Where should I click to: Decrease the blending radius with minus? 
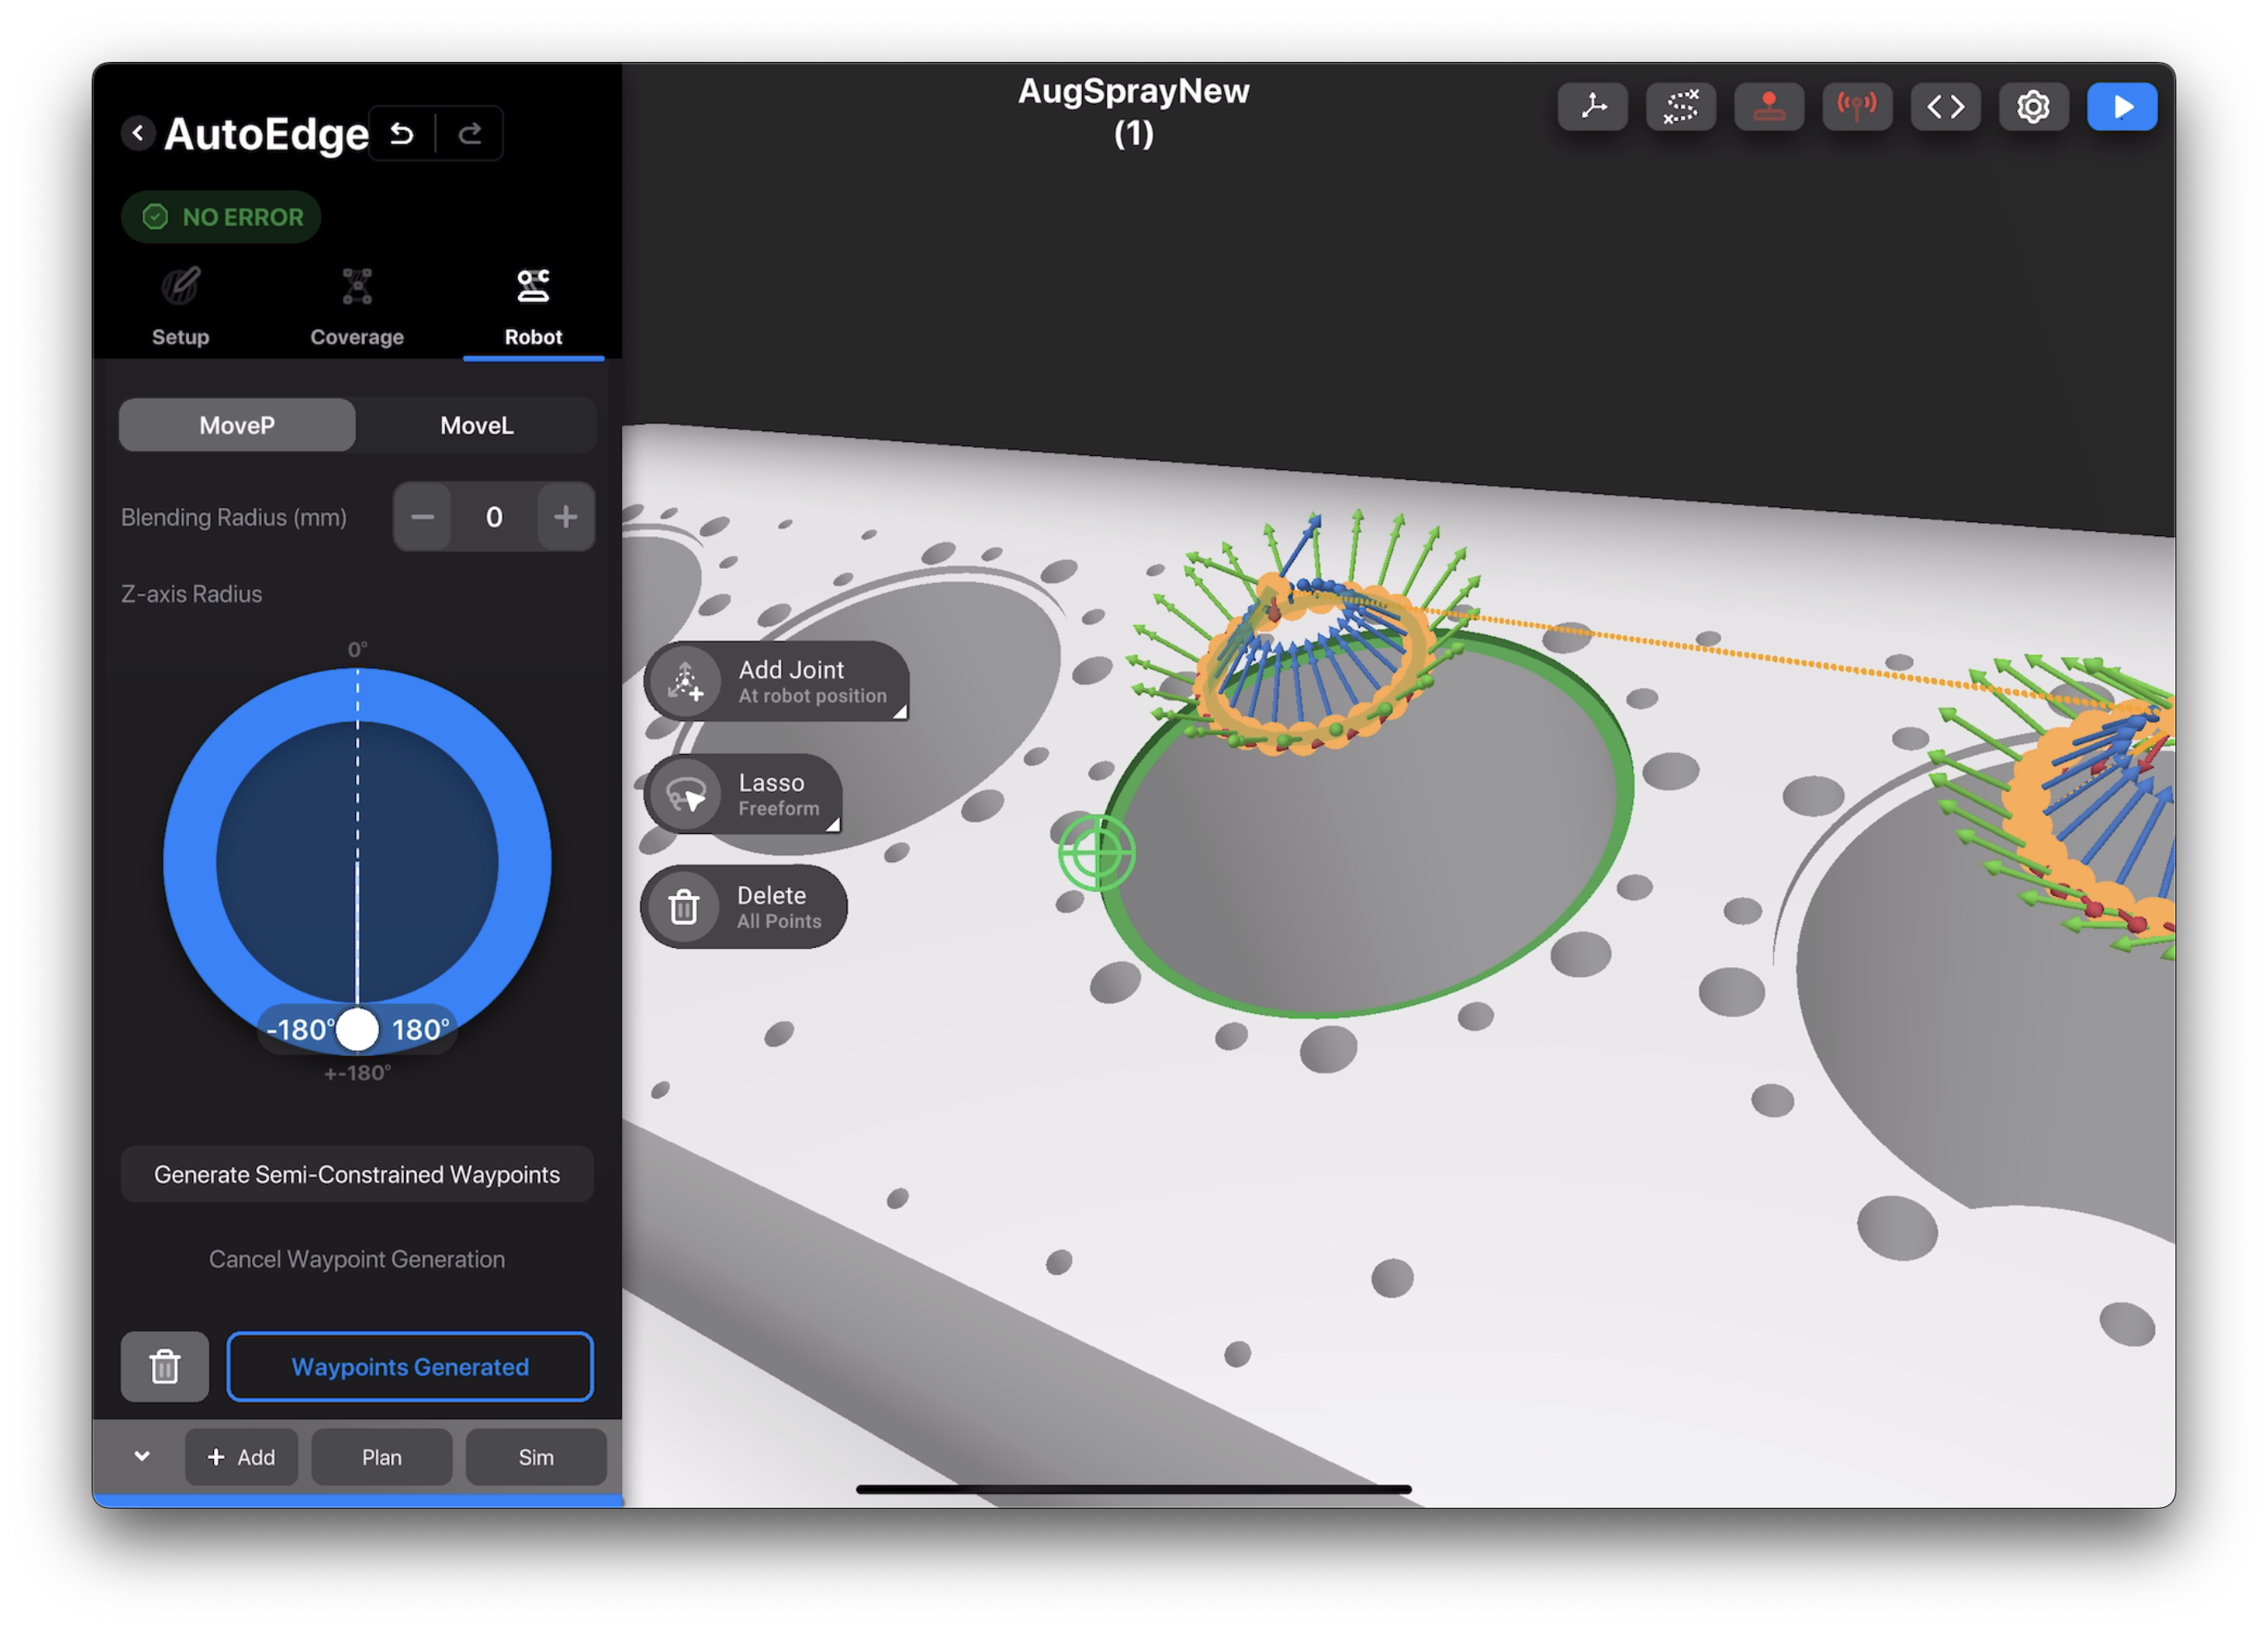[x=423, y=517]
